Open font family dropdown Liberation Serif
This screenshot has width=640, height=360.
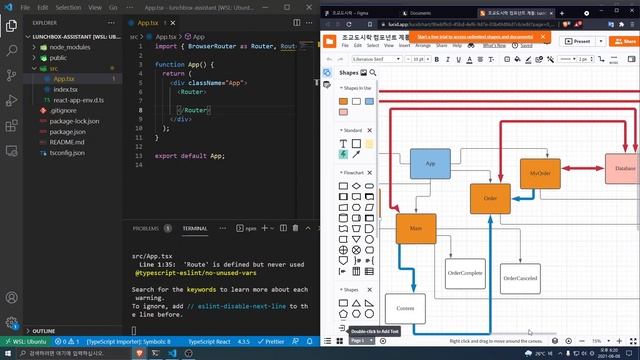[376, 60]
